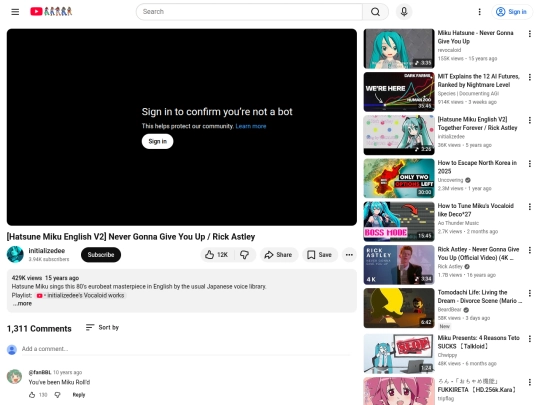Click title MIT Explains the 12 AI Futures
540x405 pixels.
pyautogui.click(x=479, y=81)
